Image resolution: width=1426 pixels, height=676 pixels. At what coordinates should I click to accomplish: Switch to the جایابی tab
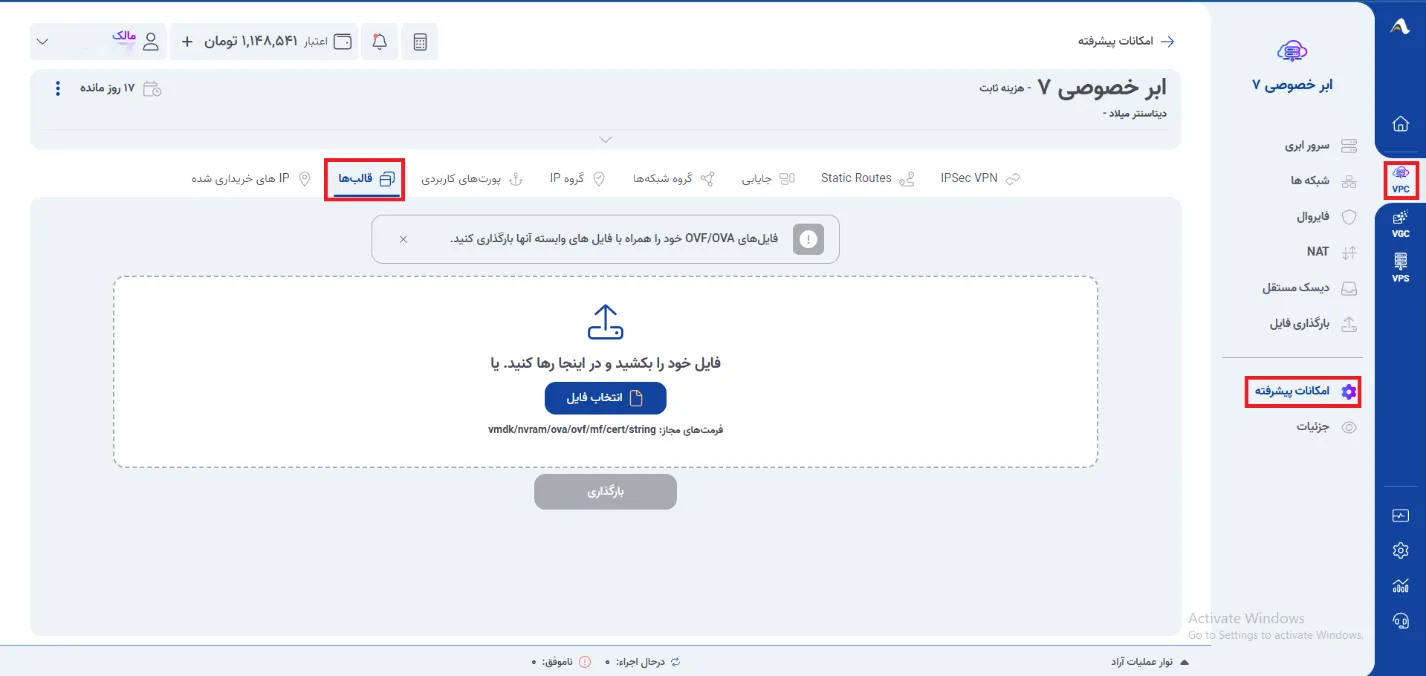click(768, 178)
